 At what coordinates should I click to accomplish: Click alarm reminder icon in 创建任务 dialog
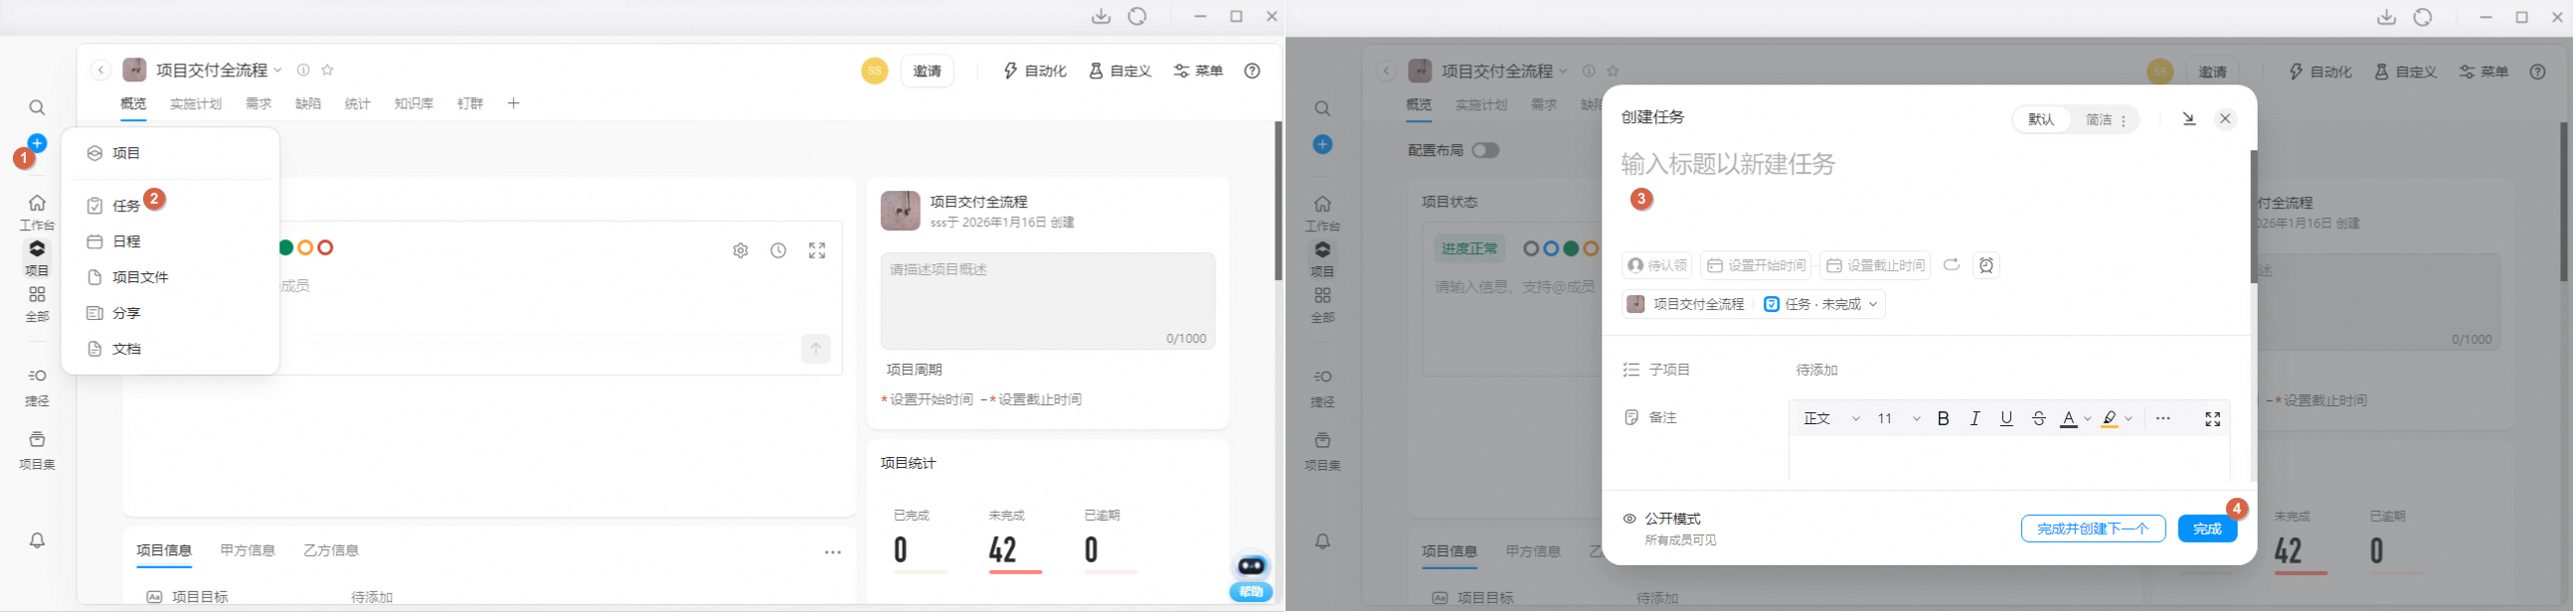tap(1986, 265)
